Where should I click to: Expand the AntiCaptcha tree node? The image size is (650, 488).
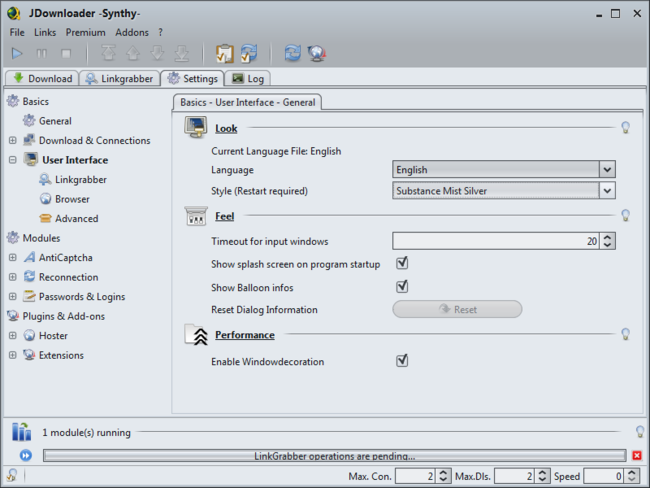13,257
